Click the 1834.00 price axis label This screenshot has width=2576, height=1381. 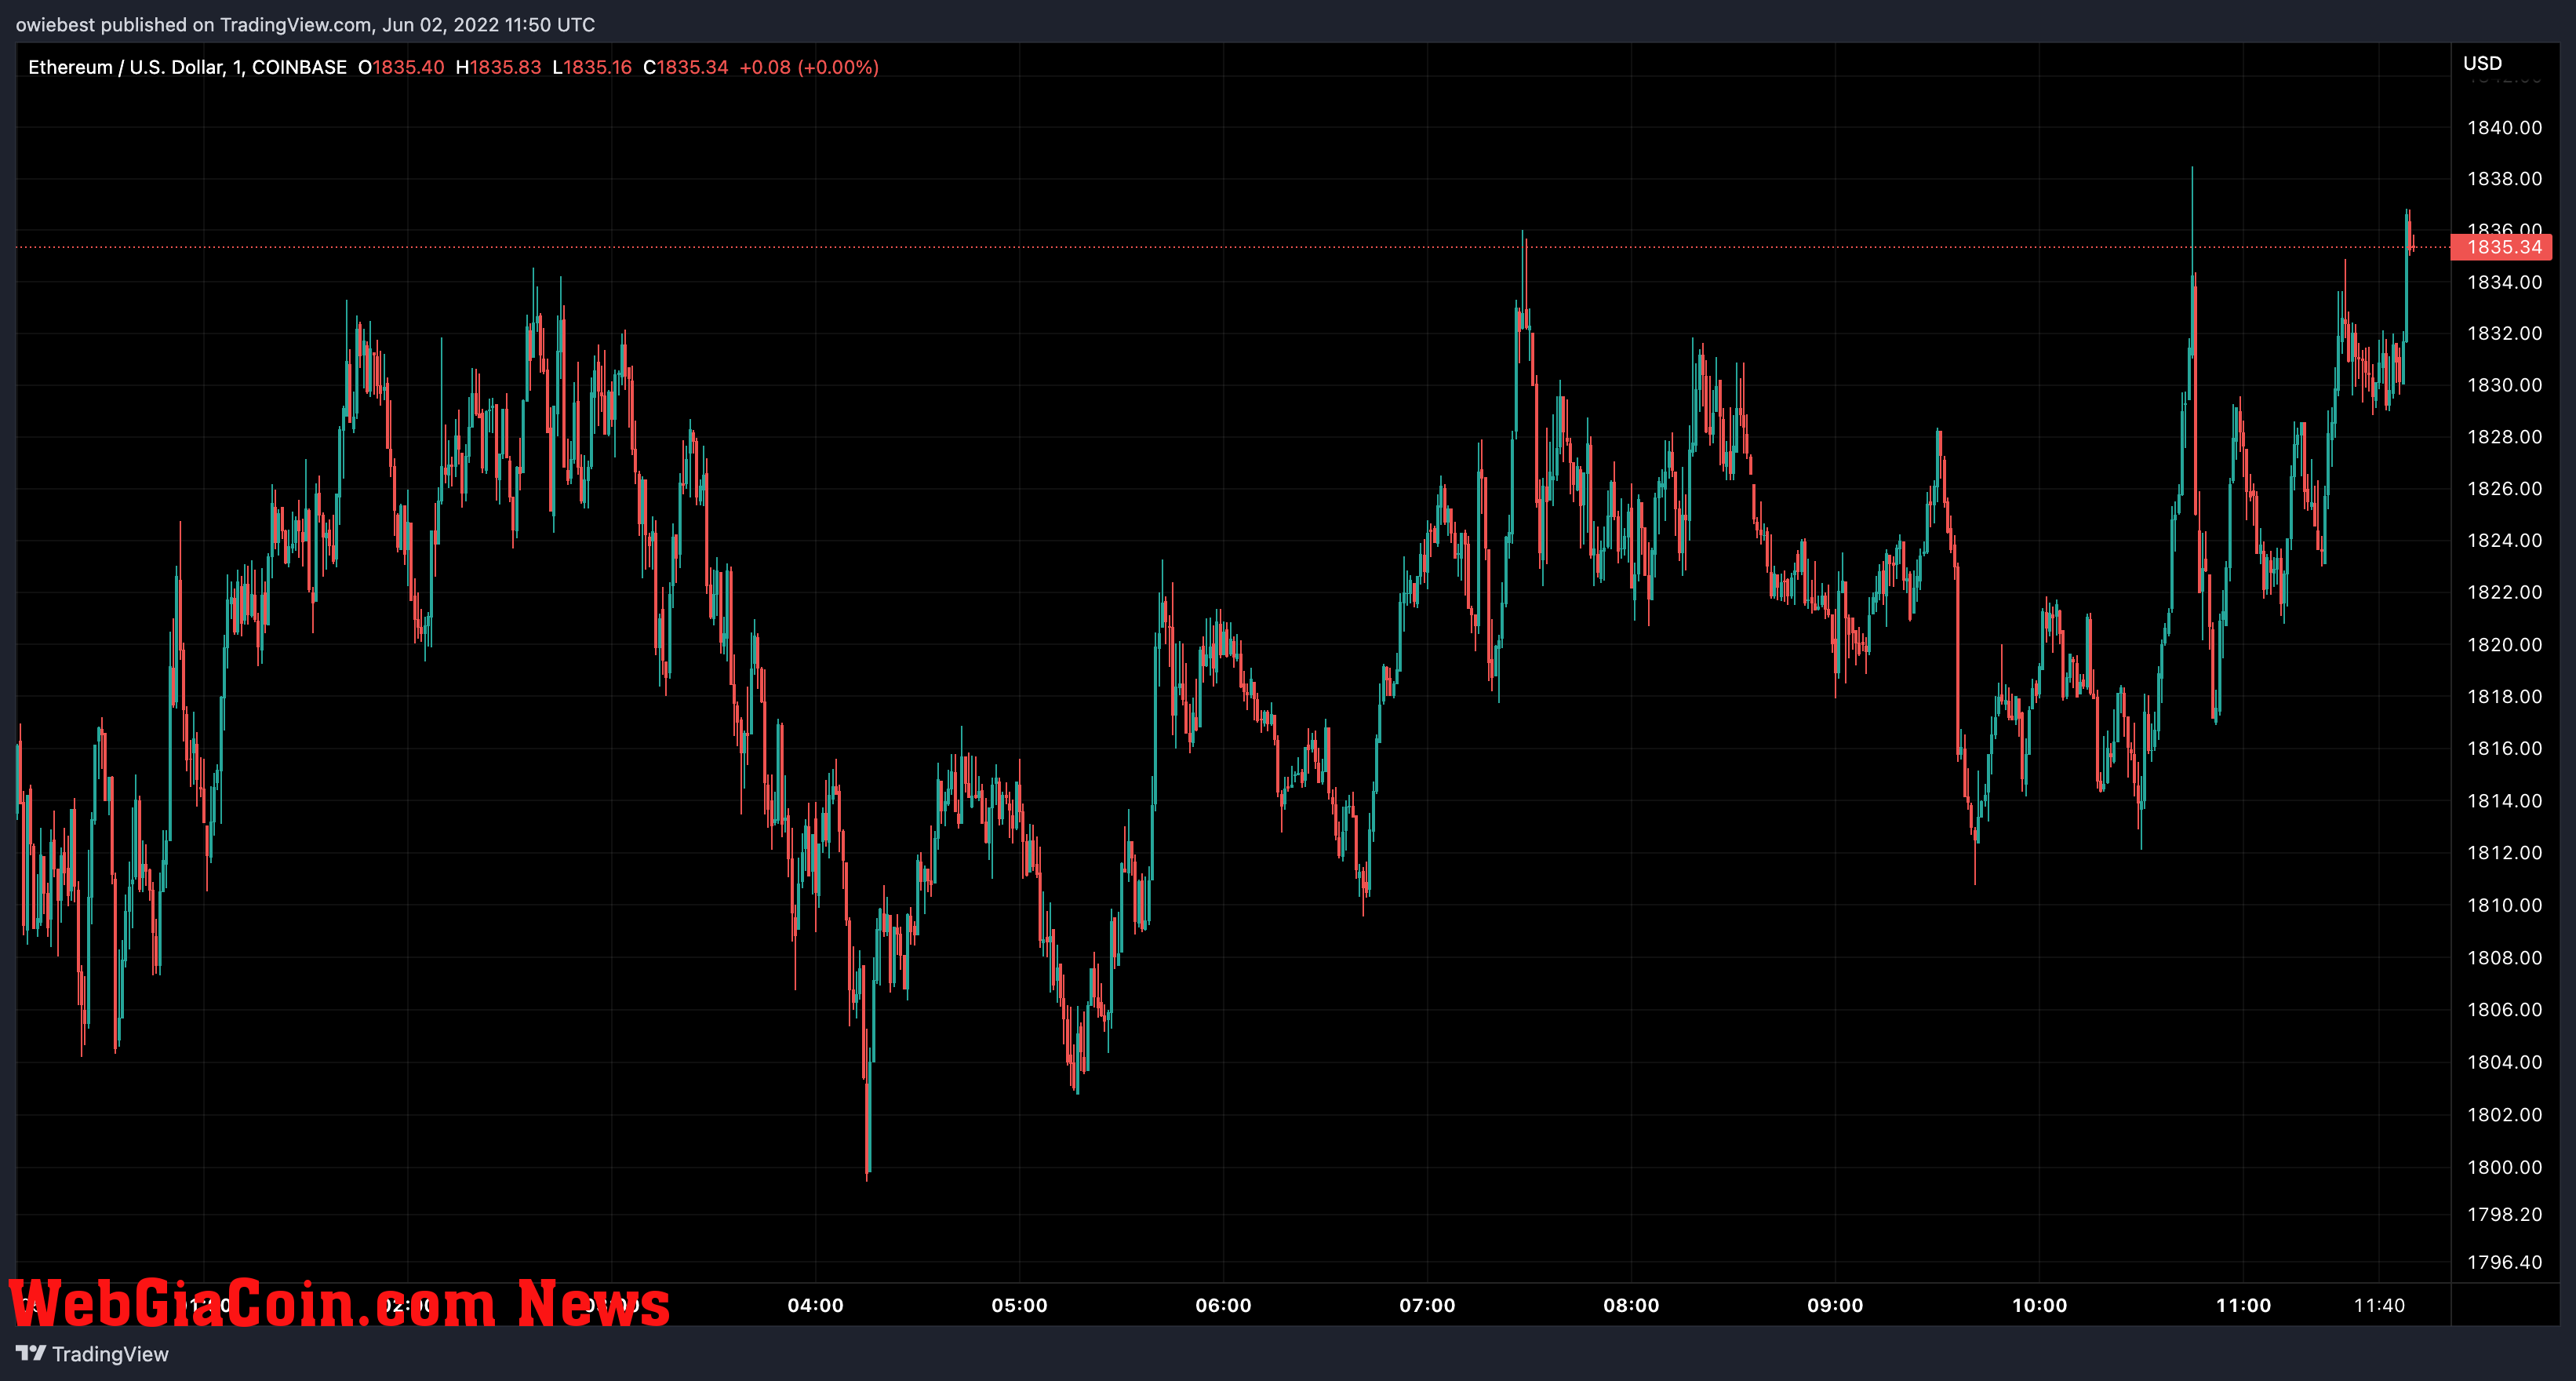coord(2504,282)
